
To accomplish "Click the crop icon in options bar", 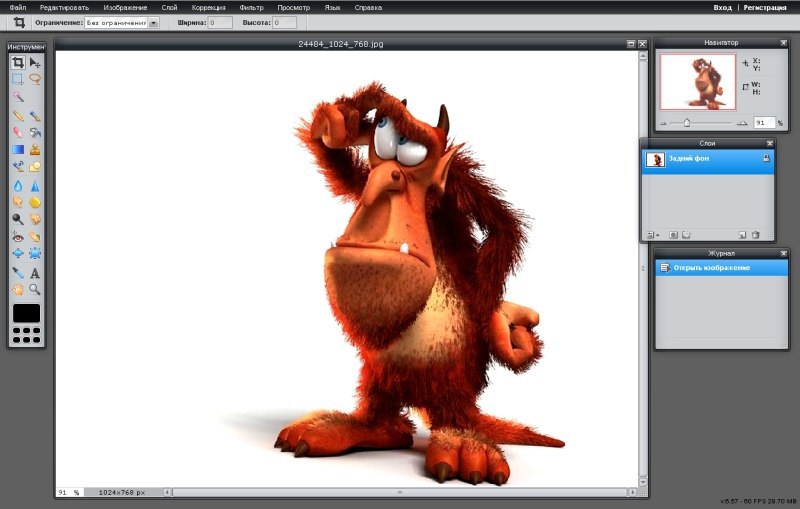I will 19,22.
